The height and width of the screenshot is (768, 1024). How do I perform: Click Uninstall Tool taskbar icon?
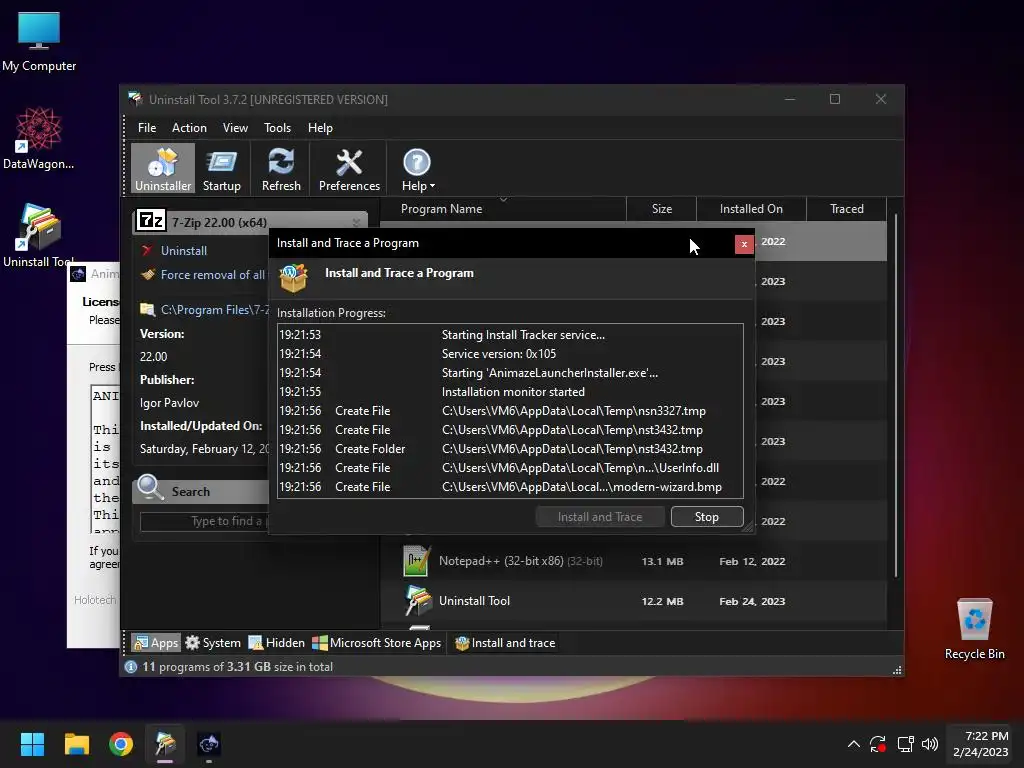(165, 744)
